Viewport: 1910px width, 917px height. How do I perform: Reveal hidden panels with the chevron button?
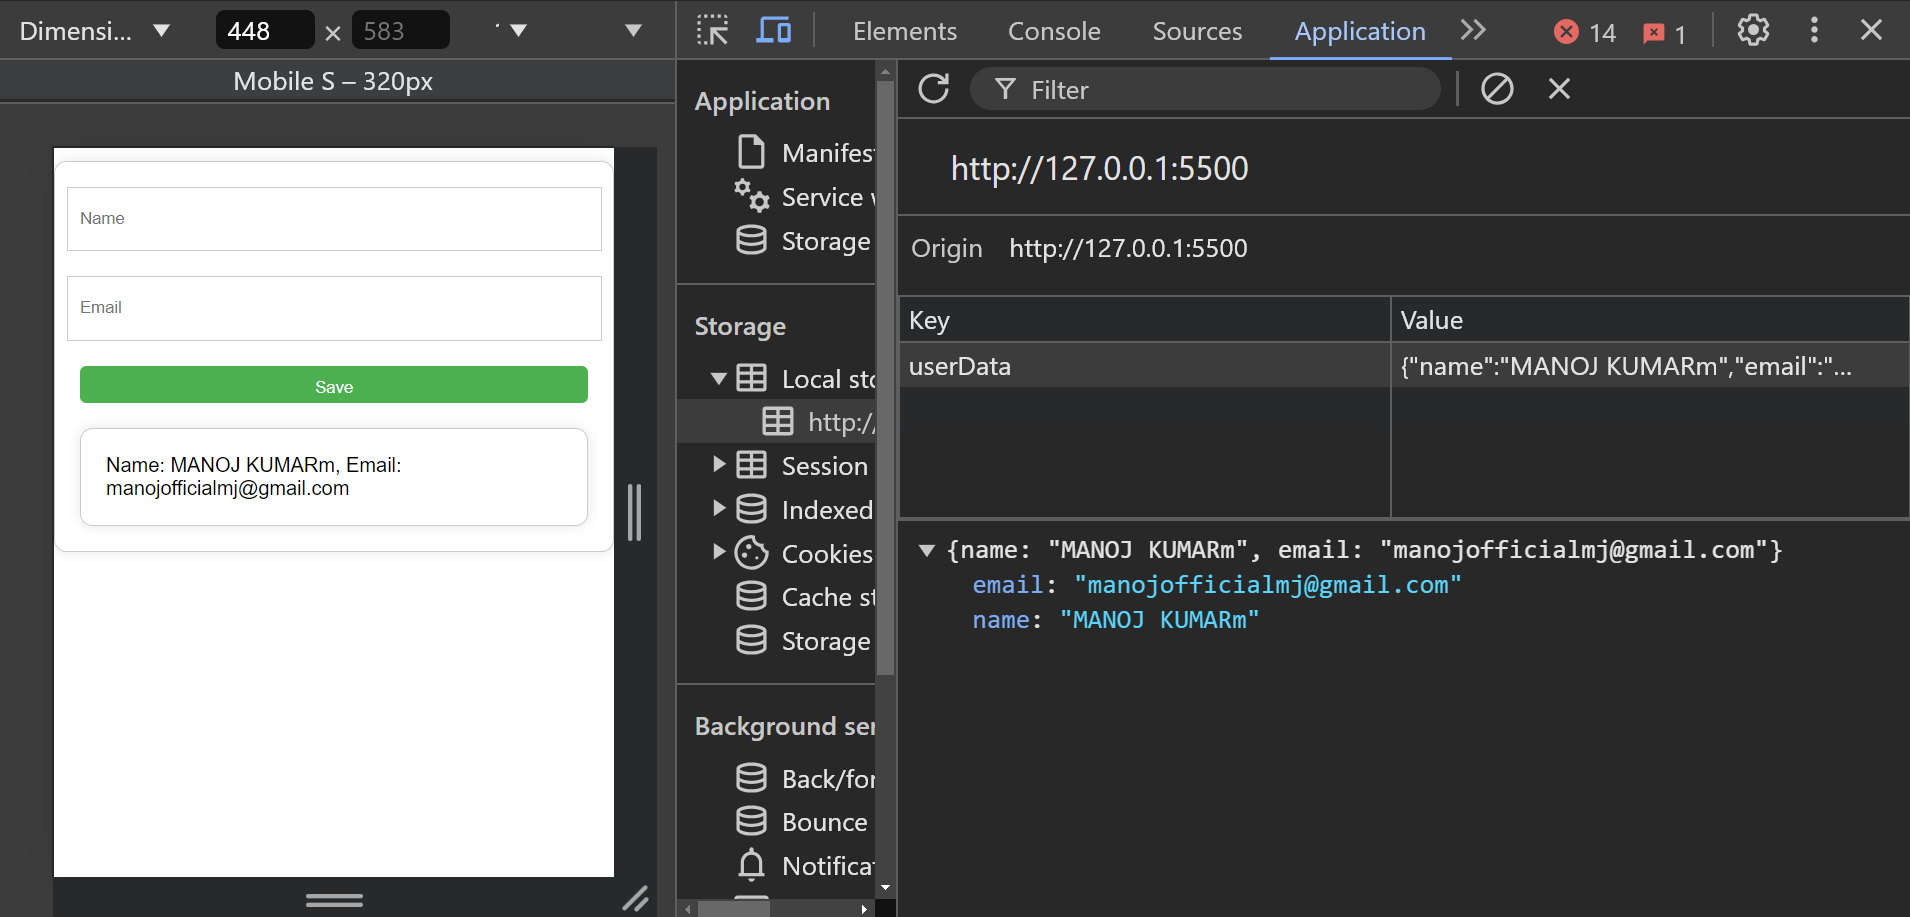[1472, 31]
